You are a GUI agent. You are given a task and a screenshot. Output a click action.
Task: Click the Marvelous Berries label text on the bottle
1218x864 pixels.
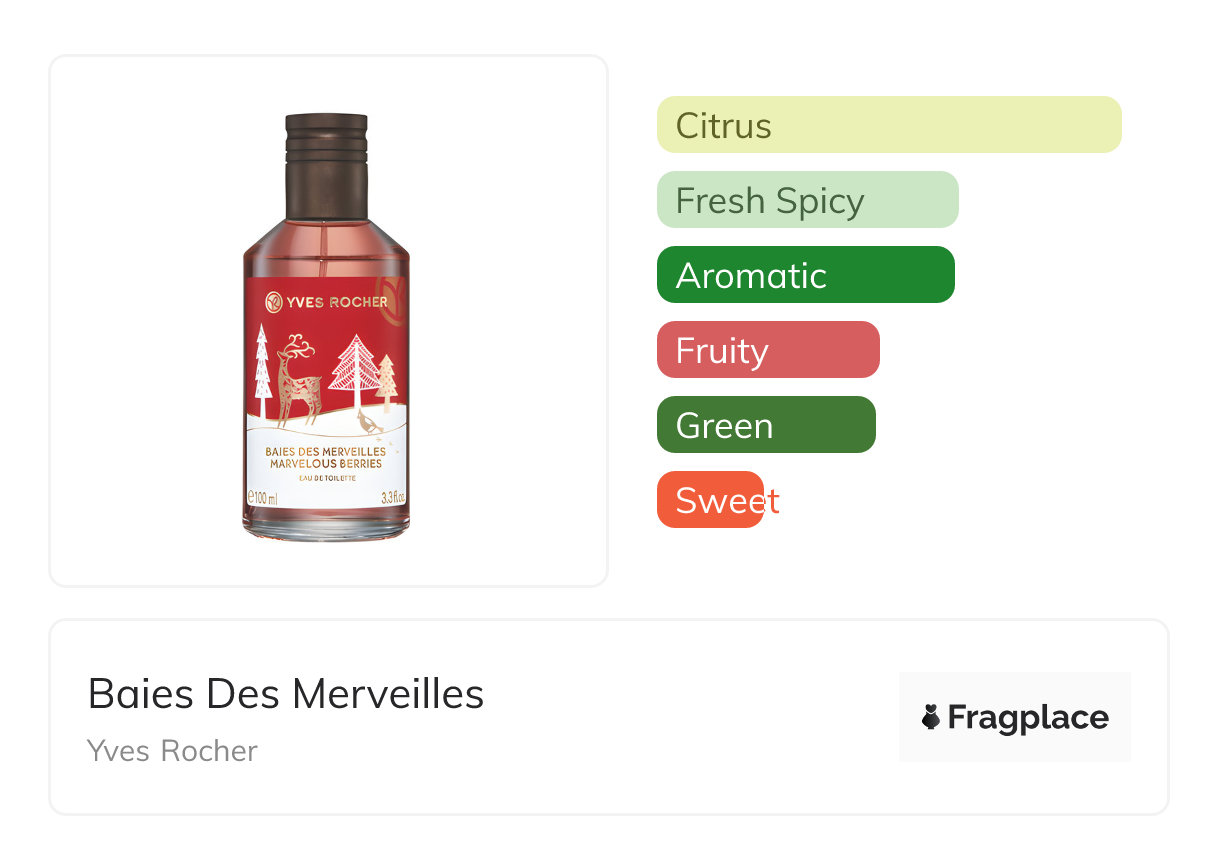[326, 464]
